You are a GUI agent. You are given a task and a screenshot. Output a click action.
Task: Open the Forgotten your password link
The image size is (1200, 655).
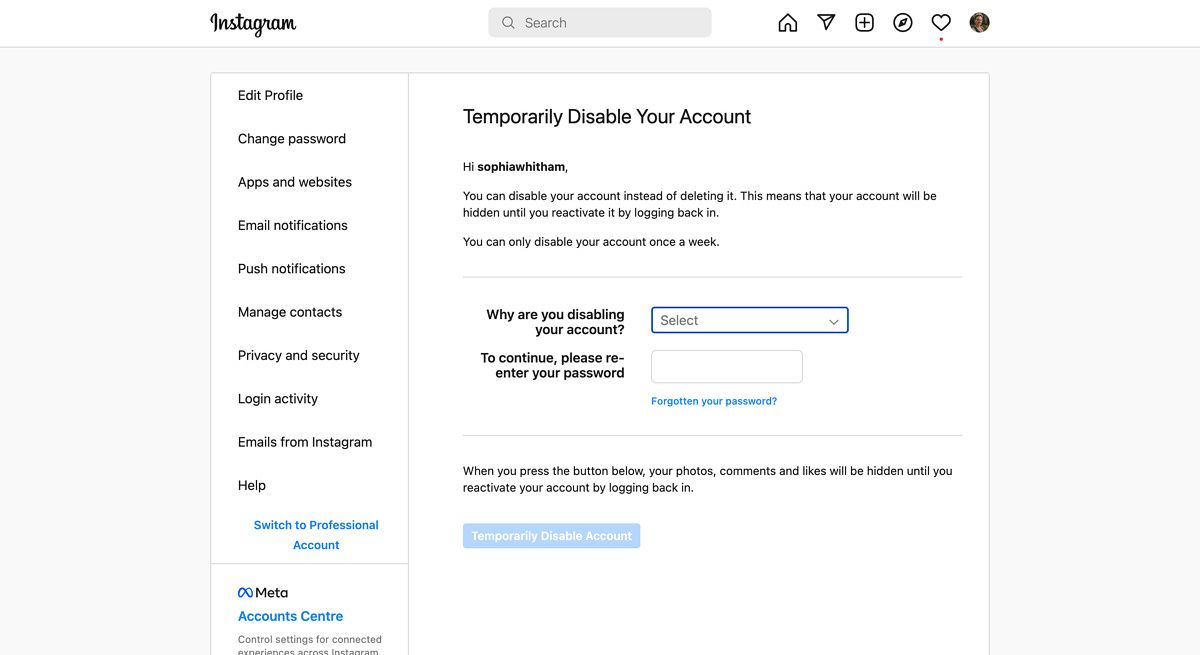click(713, 400)
